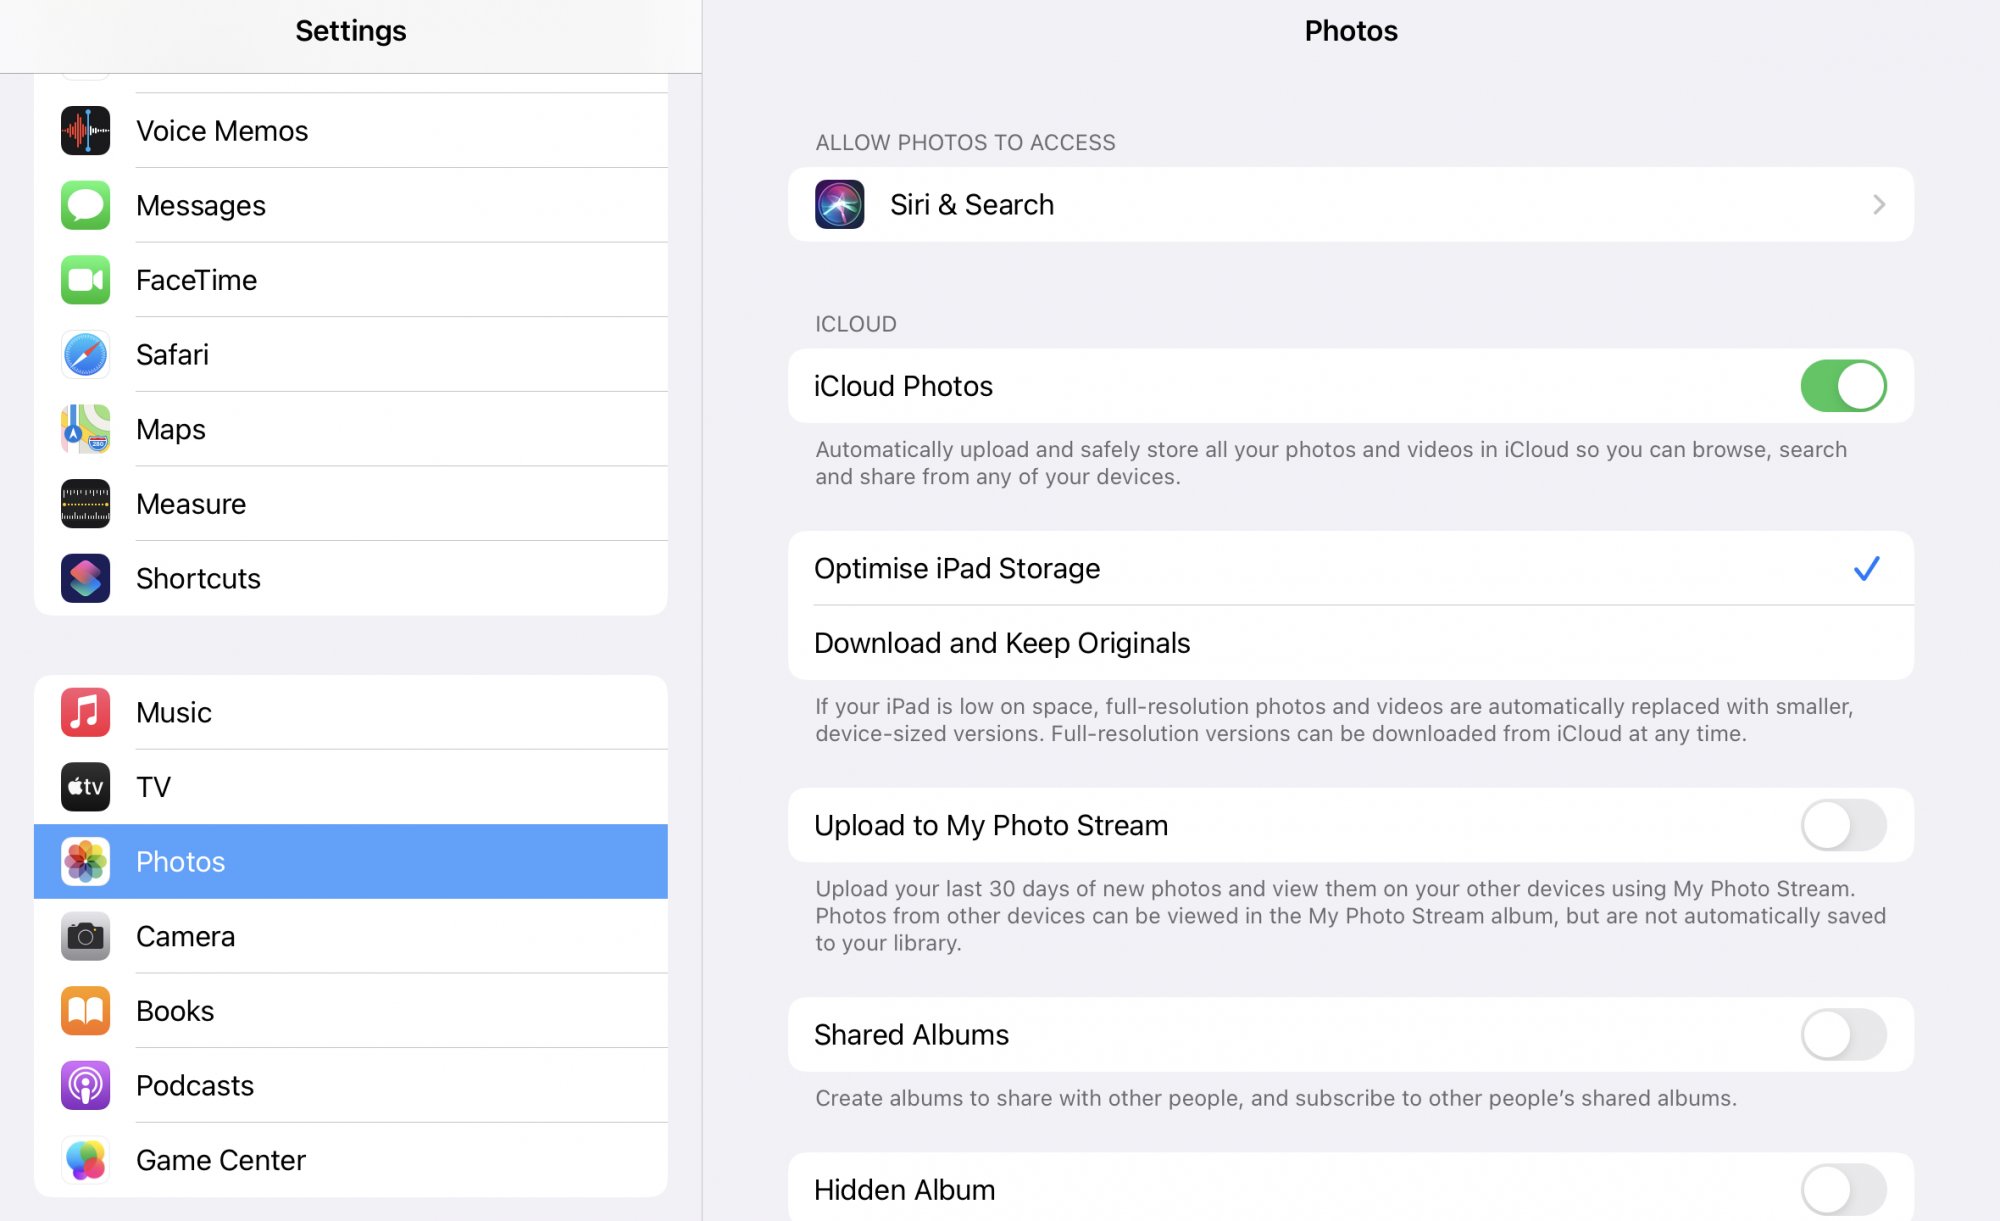Enable Upload to My Photo Stream

[1842, 825]
